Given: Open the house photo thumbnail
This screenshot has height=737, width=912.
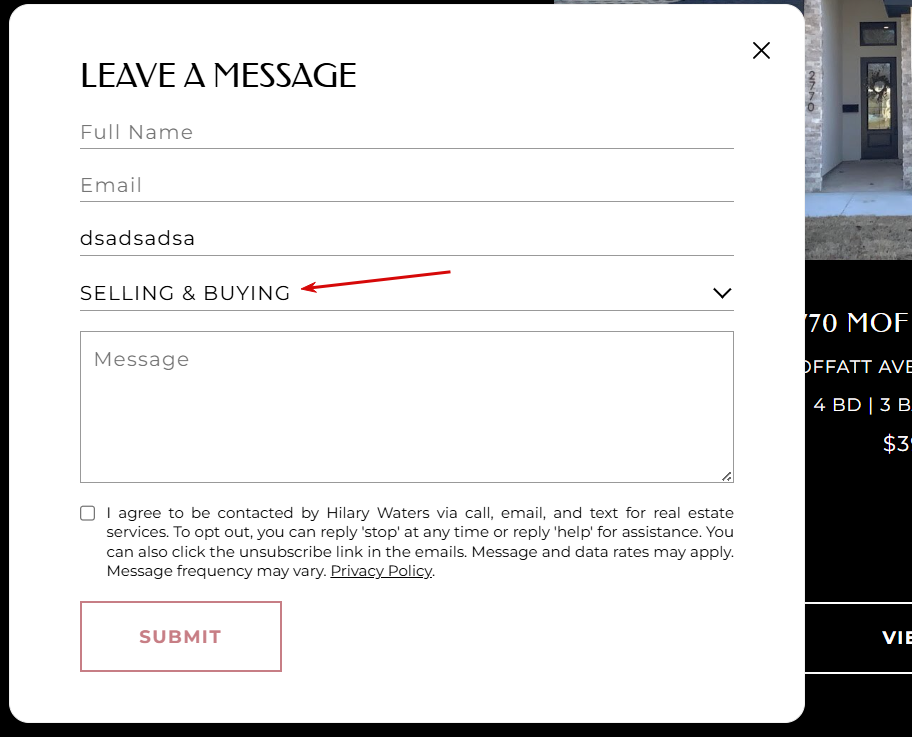Looking at the screenshot, I should pos(858,130).
